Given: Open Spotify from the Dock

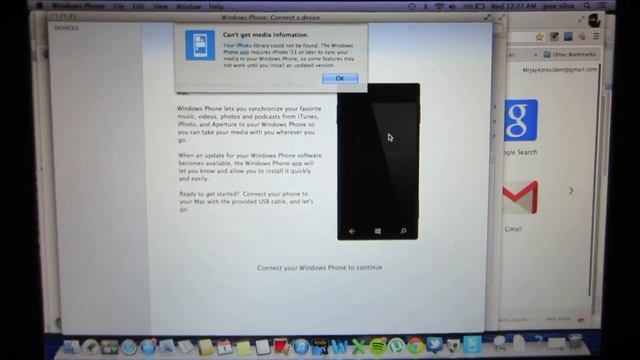Looking at the screenshot, I should (378, 347).
